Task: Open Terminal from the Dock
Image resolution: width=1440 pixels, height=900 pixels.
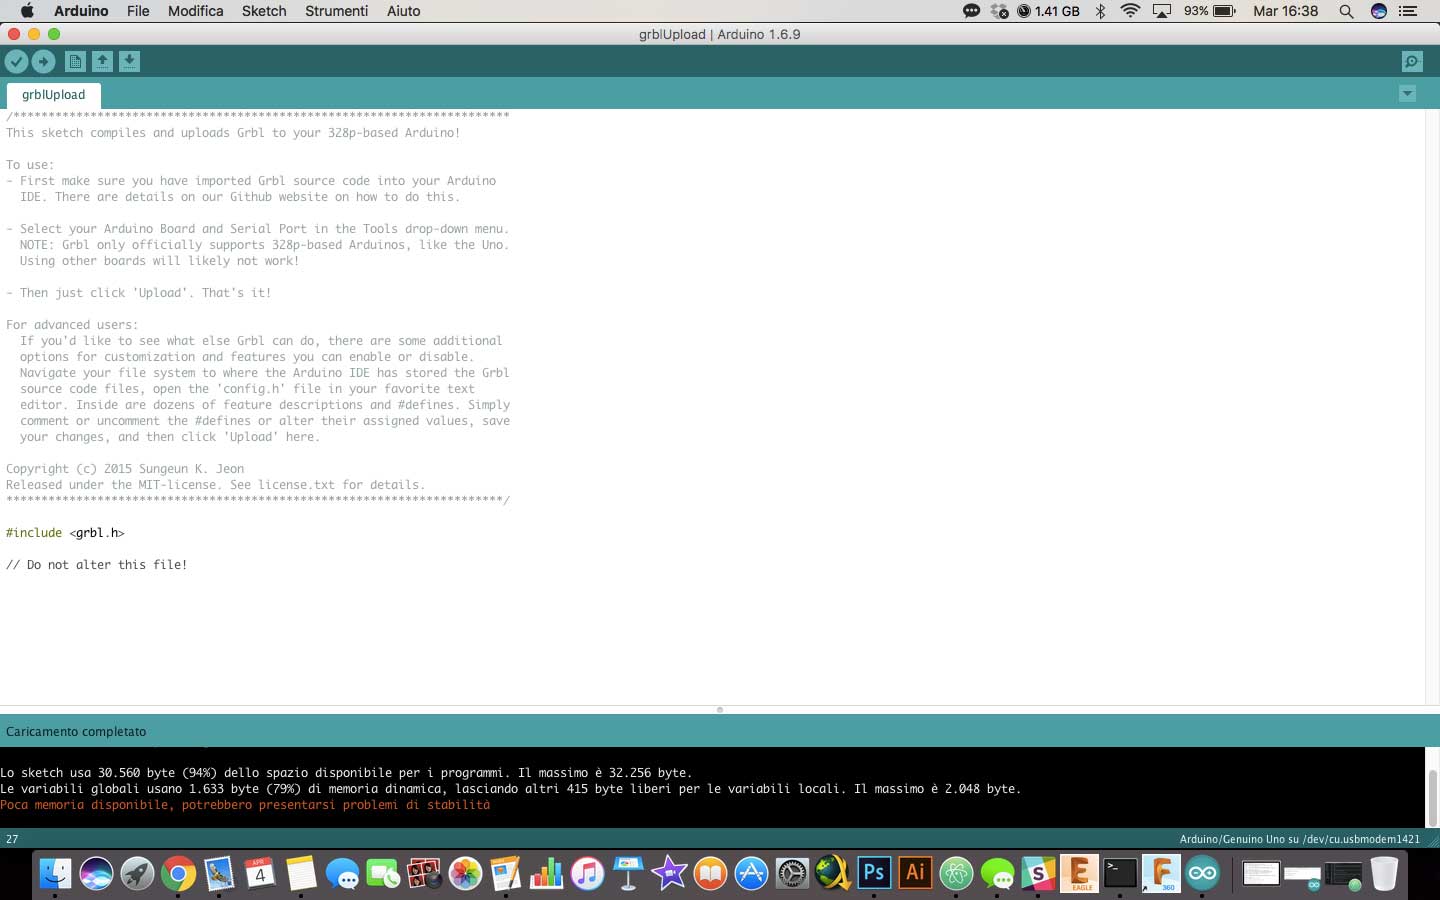Action: (1120, 874)
